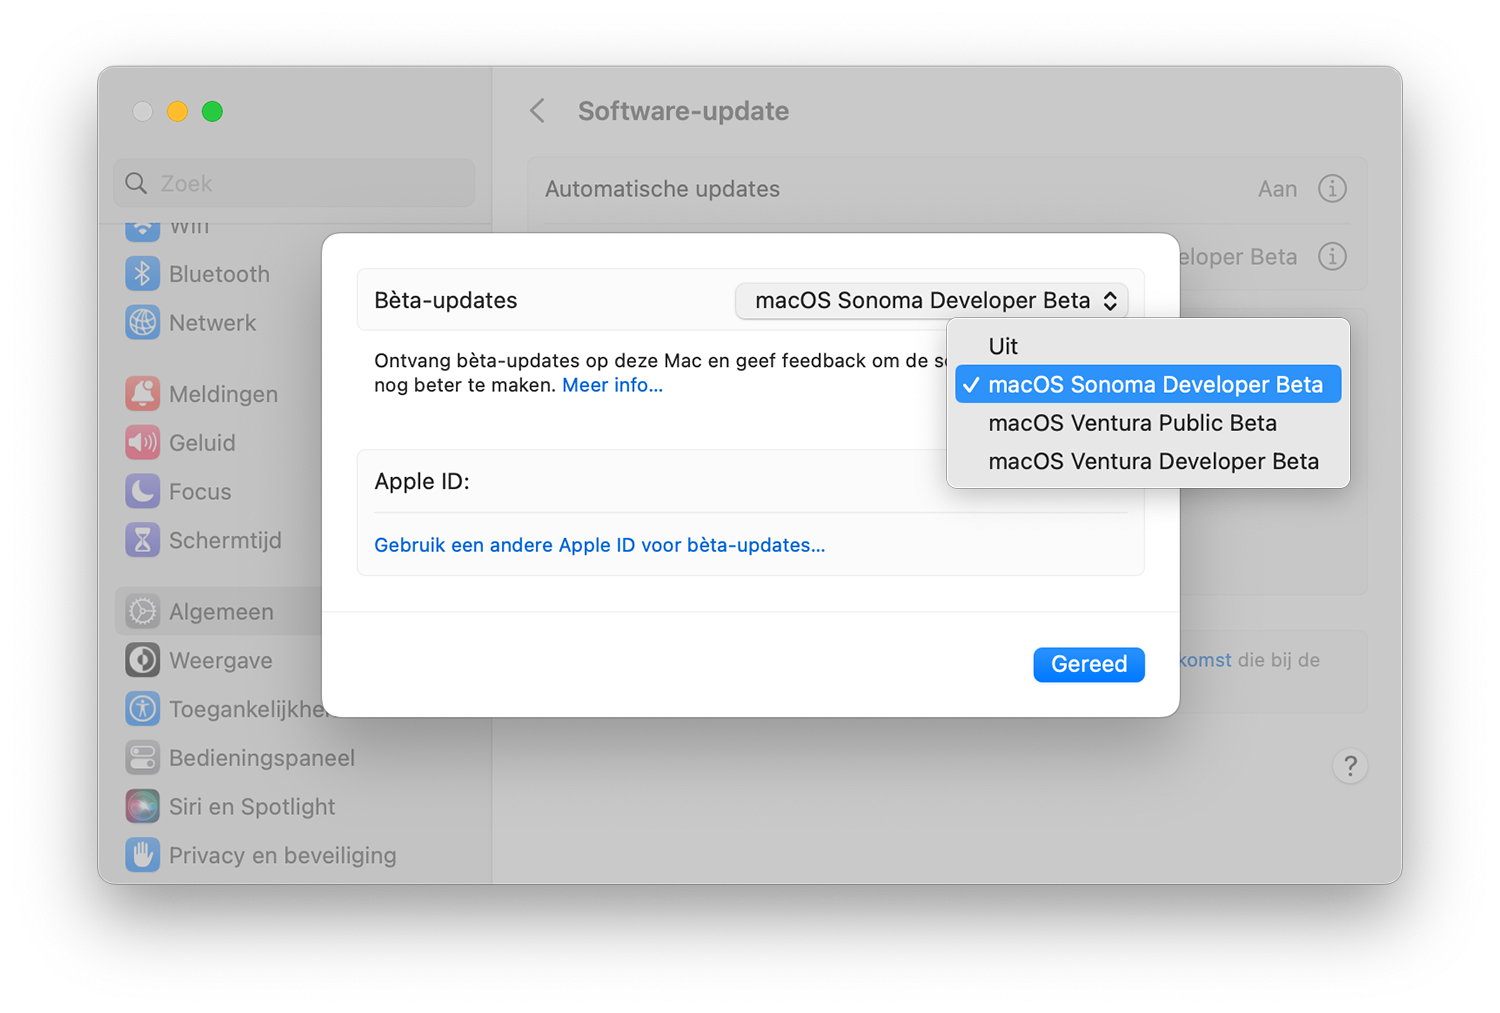Click the Automatische updates row label

[x=662, y=189]
